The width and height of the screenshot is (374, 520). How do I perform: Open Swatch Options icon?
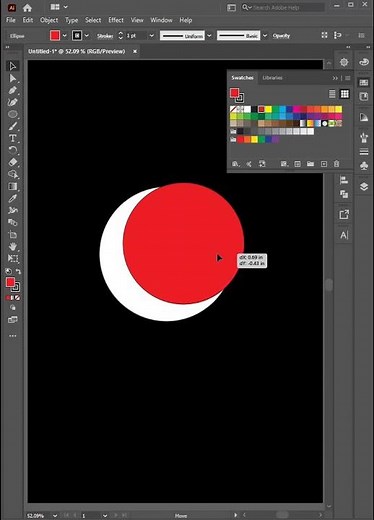point(297,164)
